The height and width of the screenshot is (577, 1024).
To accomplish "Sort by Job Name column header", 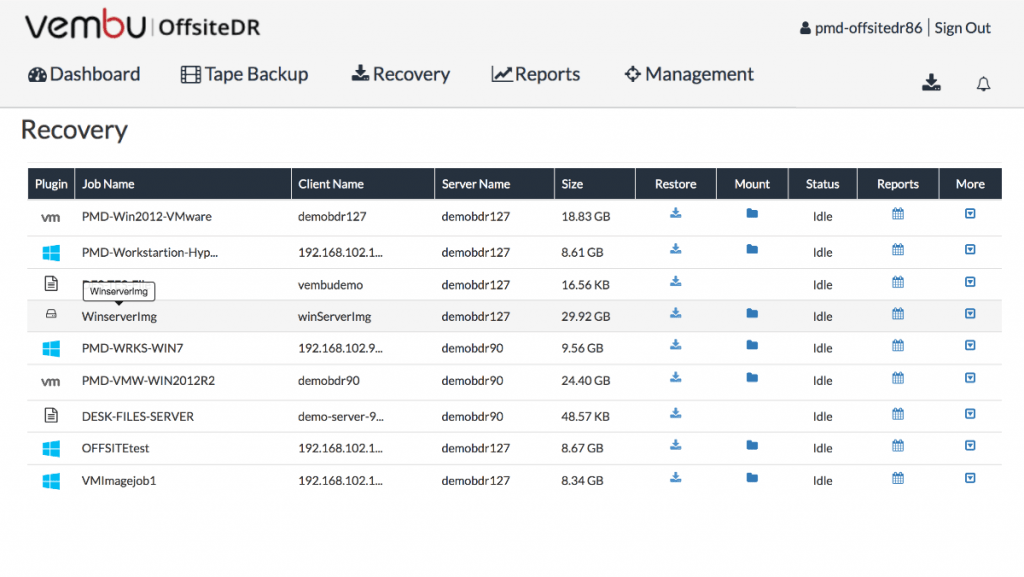I will click(108, 184).
